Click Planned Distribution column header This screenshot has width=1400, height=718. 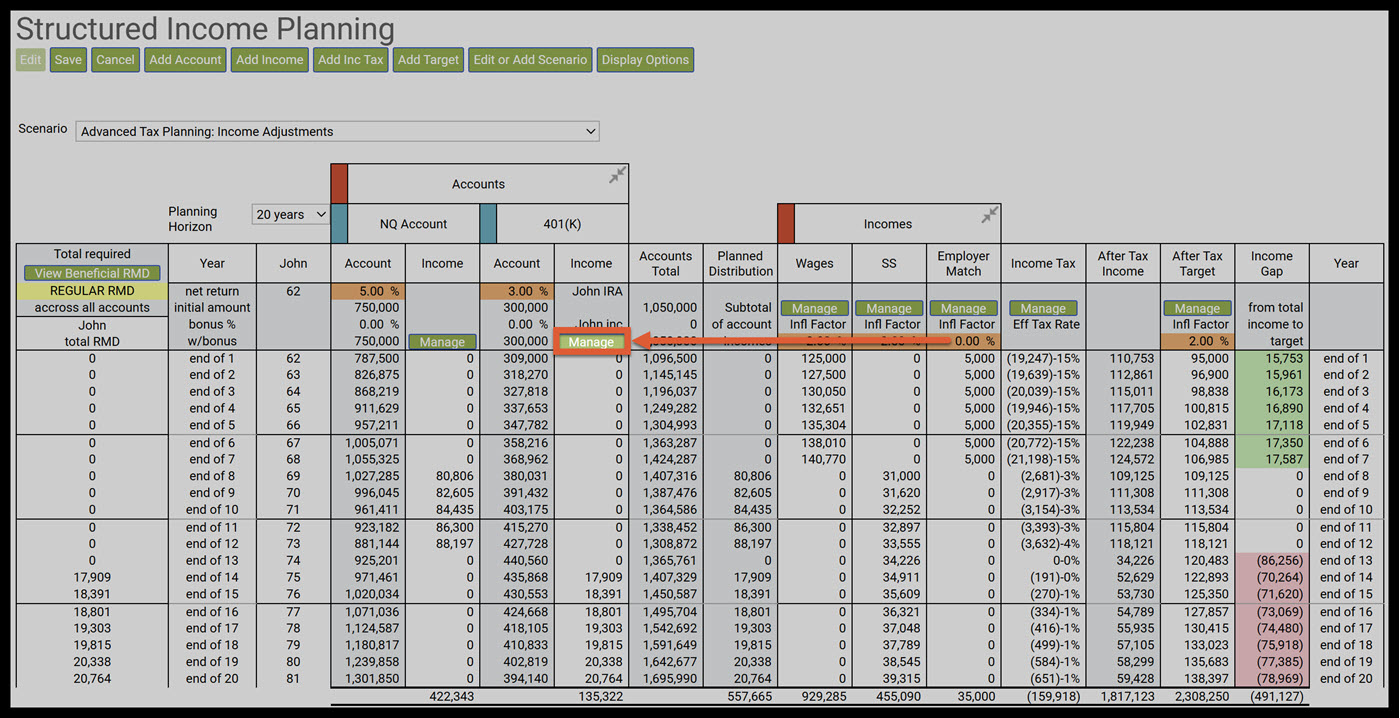tap(740, 263)
